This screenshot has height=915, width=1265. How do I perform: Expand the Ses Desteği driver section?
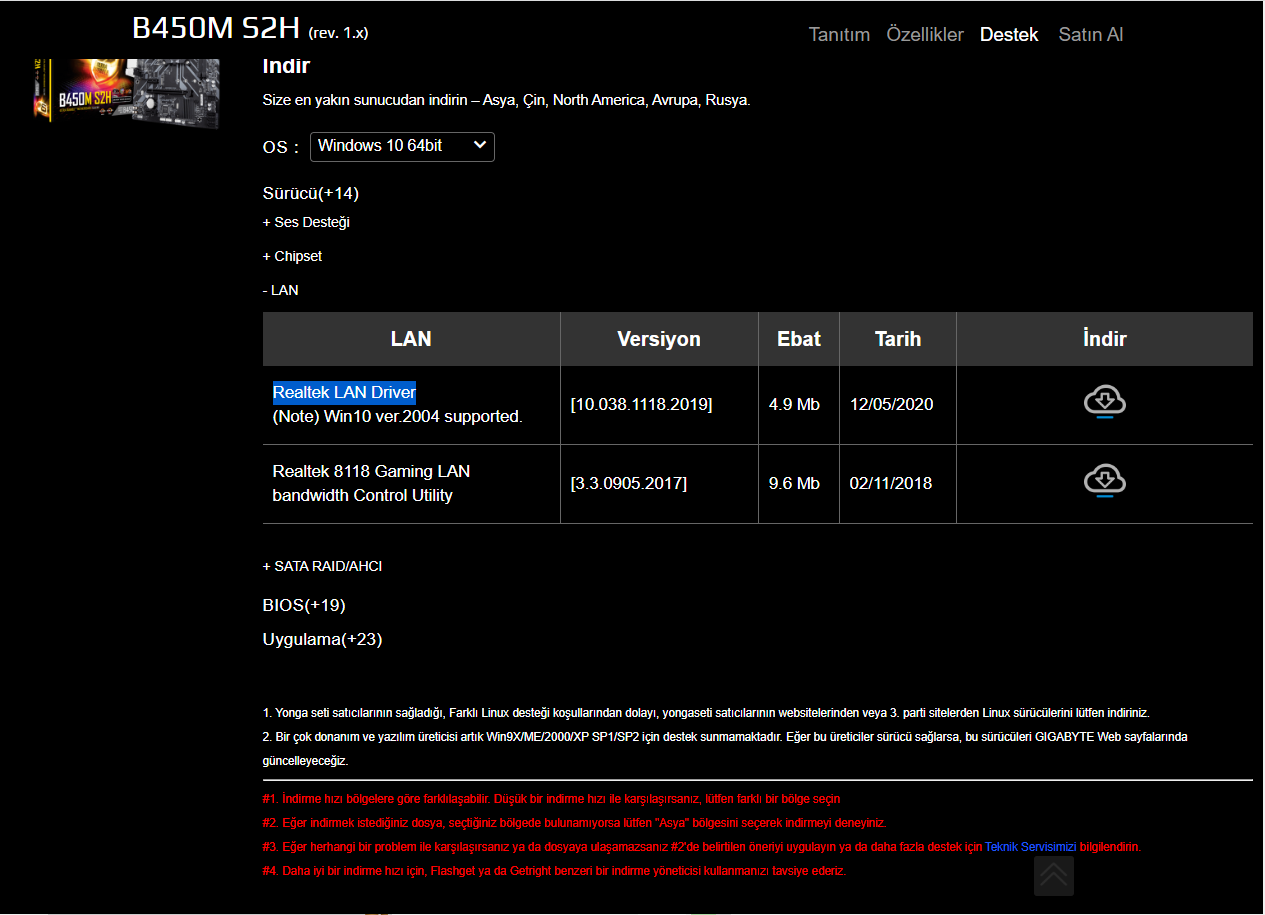pos(306,222)
